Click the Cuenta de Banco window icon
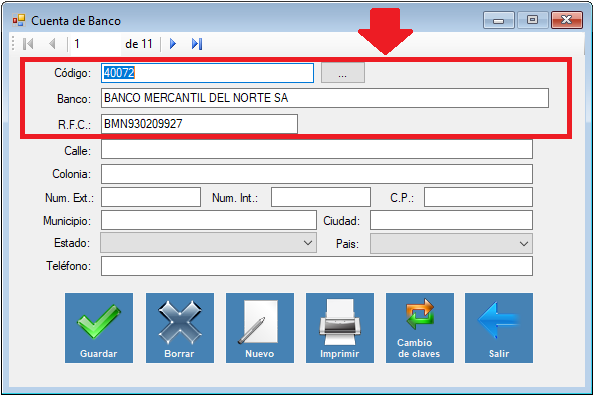The height and width of the screenshot is (396, 595). pyautogui.click(x=19, y=20)
